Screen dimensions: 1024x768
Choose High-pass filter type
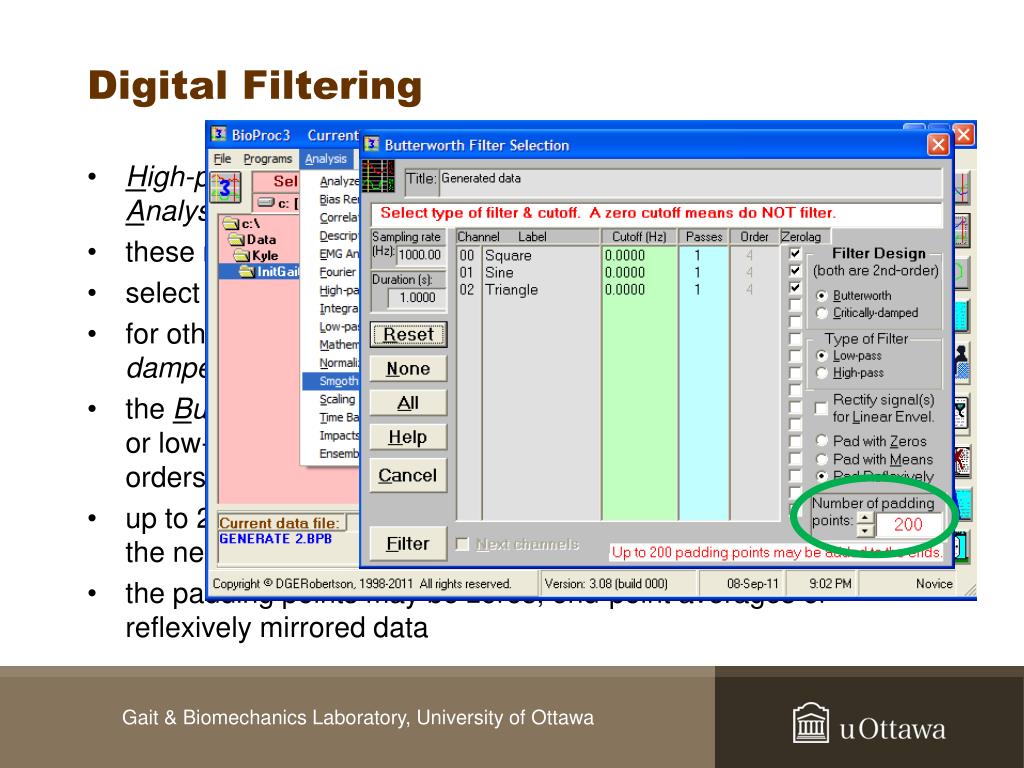(822, 373)
